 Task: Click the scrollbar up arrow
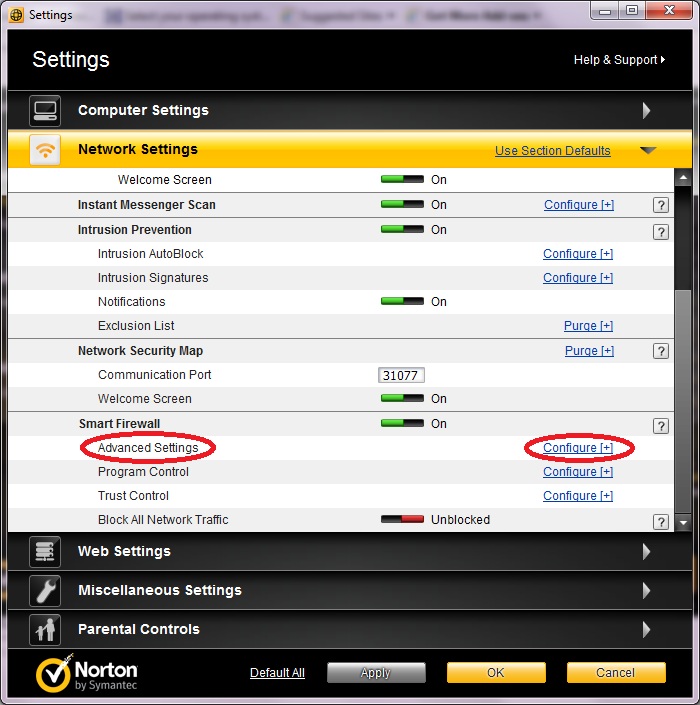pyautogui.click(x=683, y=178)
